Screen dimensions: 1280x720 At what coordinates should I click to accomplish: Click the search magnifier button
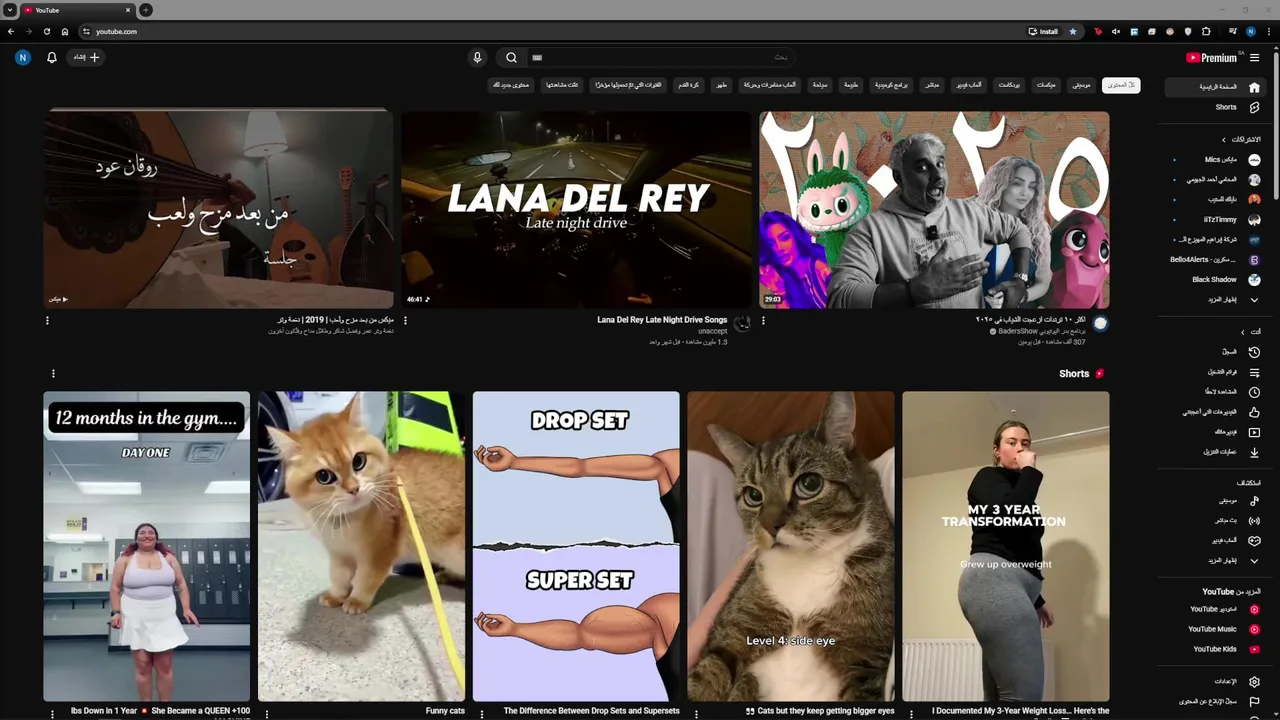[511, 58]
